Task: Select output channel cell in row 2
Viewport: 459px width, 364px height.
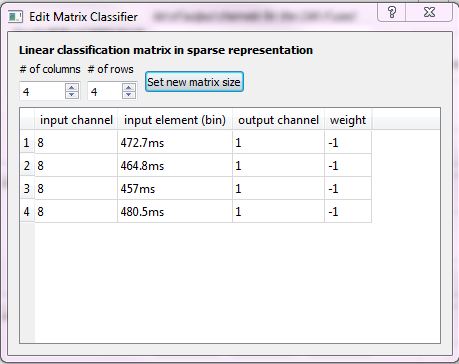Action: [278, 166]
